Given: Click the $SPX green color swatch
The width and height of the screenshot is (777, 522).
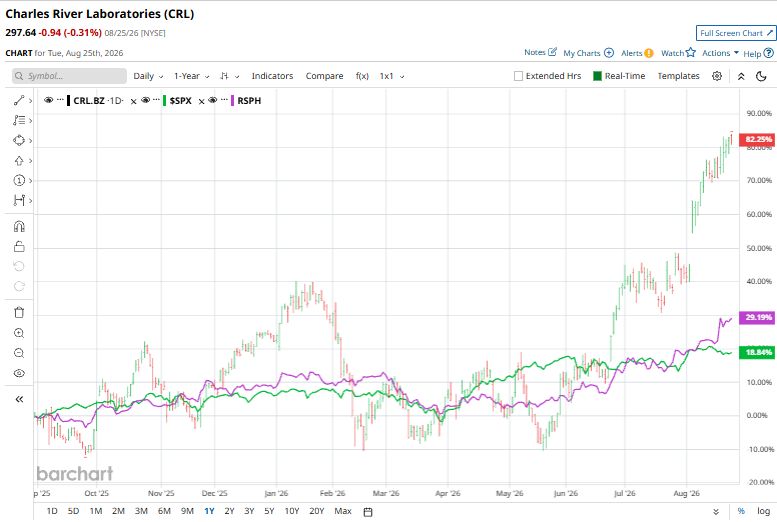Looking at the screenshot, I should click(165, 101).
